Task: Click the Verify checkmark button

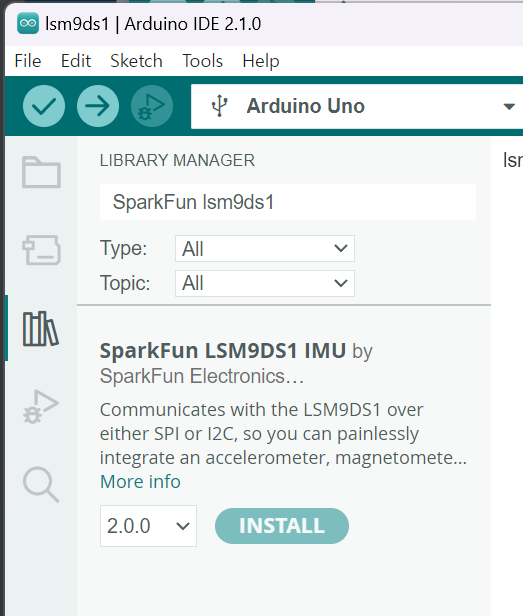Action: [x=44, y=106]
